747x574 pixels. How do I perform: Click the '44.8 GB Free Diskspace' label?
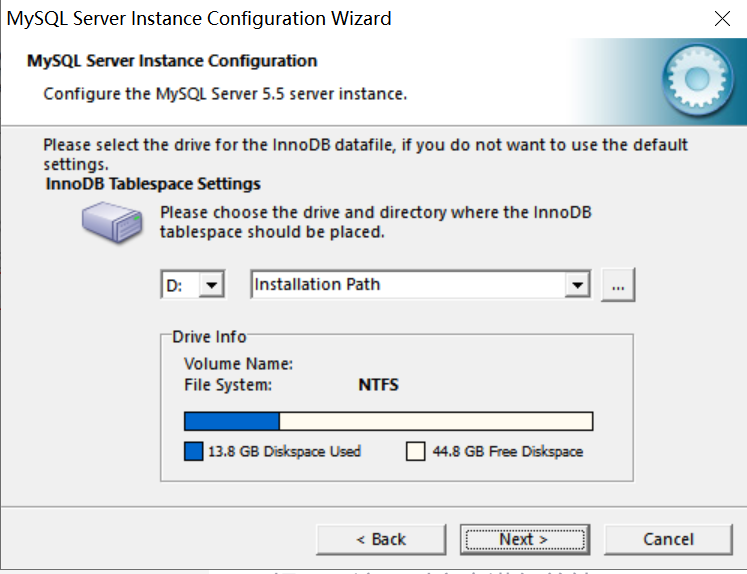click(508, 451)
